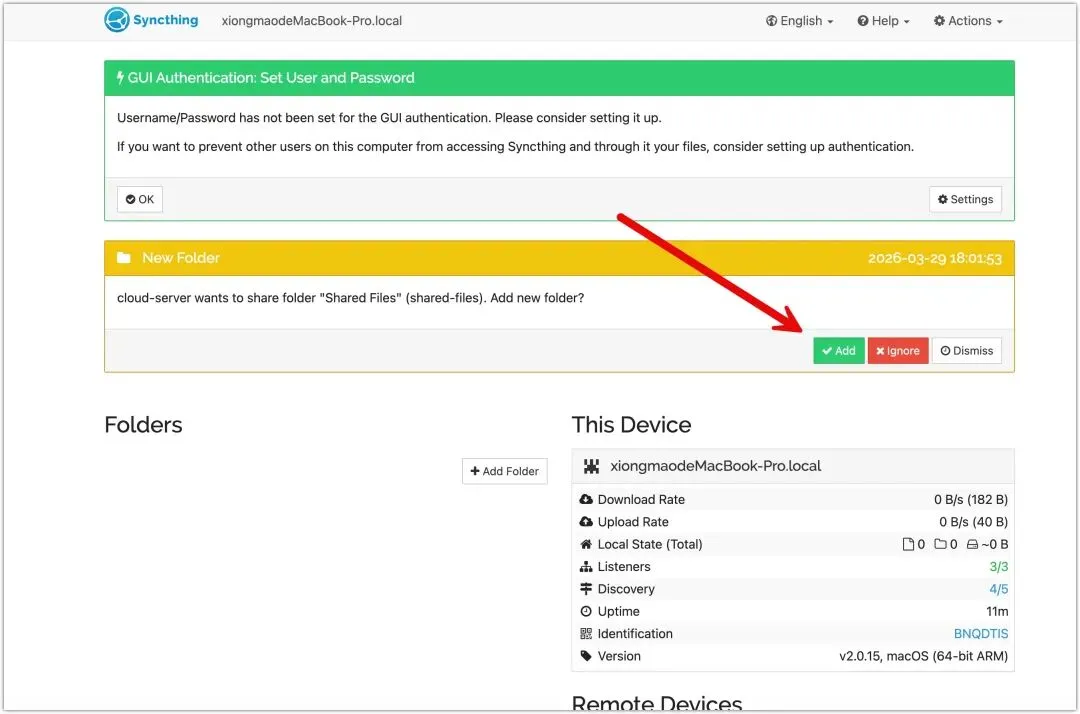Click the folder count icon in Local State
1080x714 pixels.
(x=940, y=544)
